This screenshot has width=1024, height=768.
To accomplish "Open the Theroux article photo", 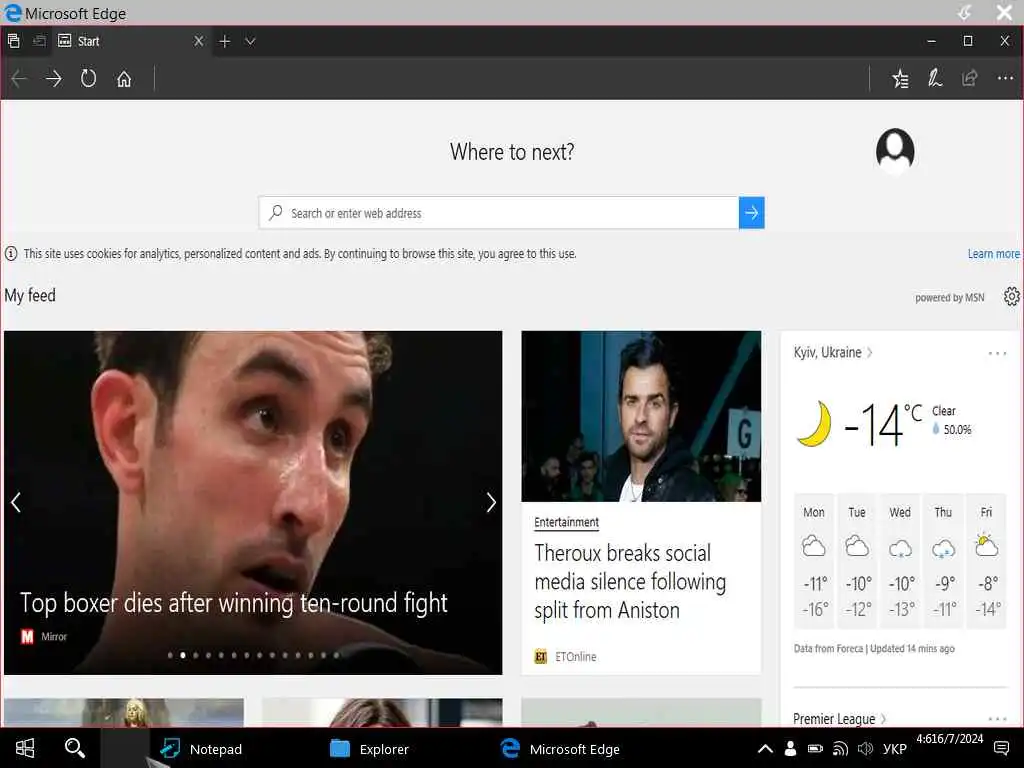I will click(x=641, y=416).
